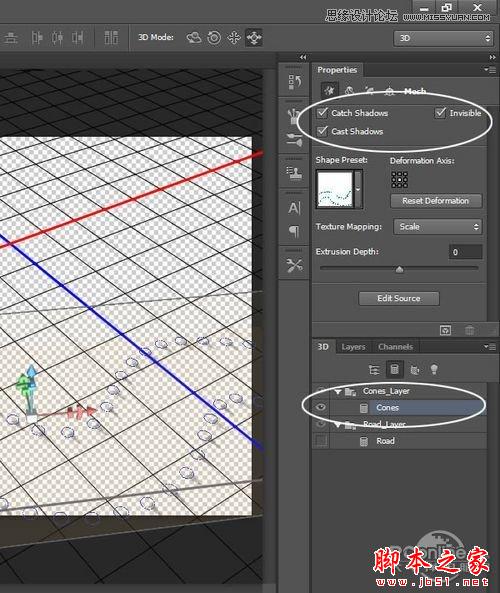The width and height of the screenshot is (500, 593).
Task: Click Distribute horizontal centers icon in options bar
Action: click(57, 38)
